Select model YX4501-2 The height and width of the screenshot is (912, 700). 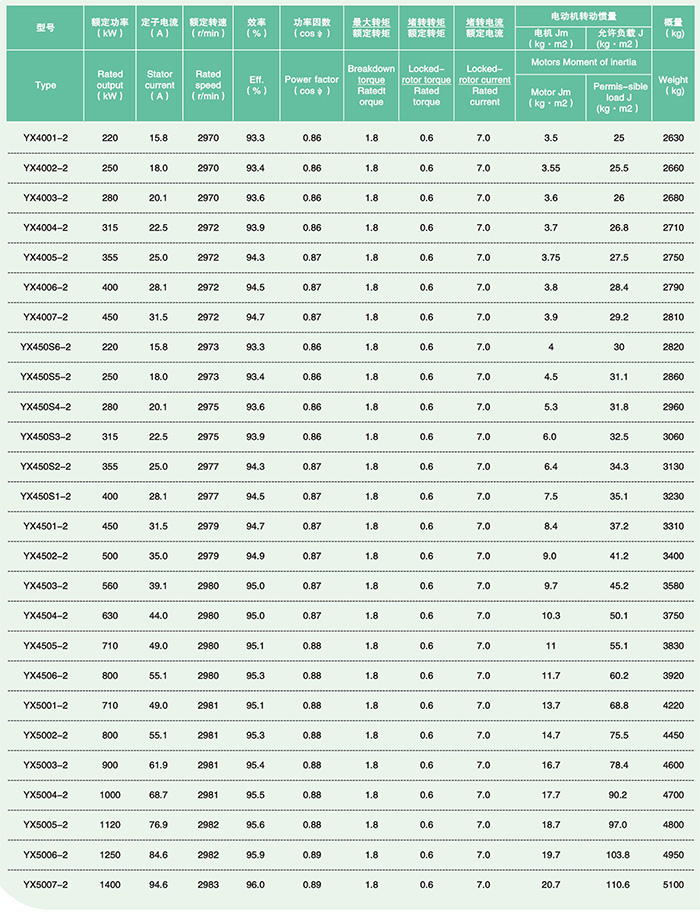(45, 526)
